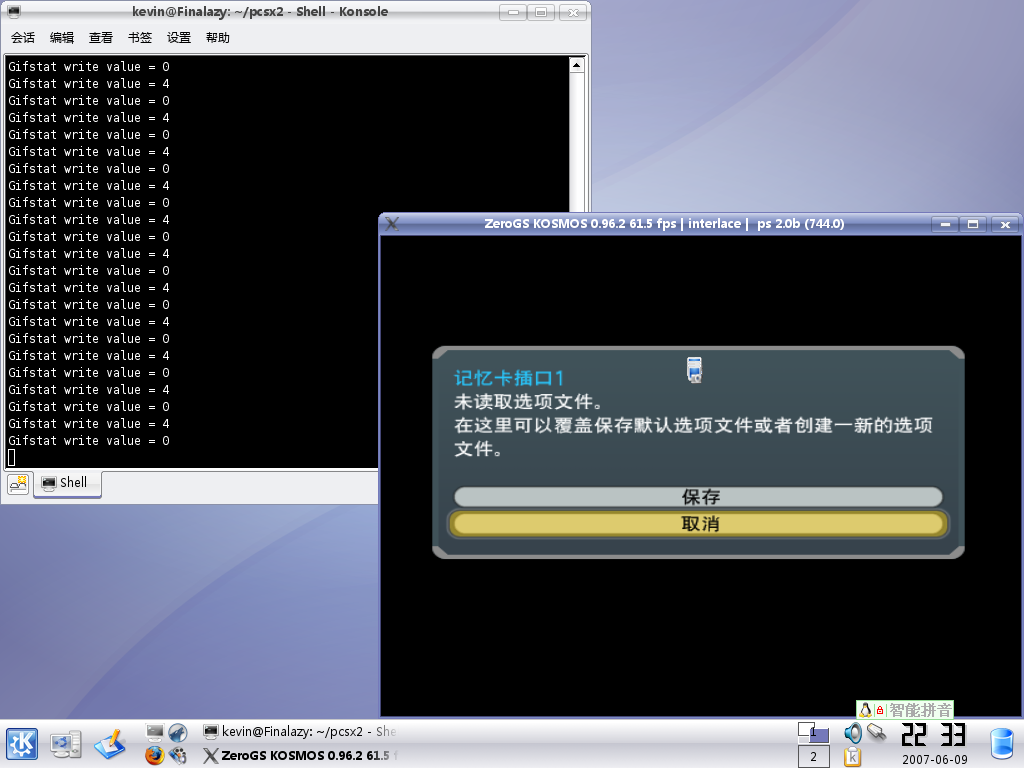Toggle the red lock in input method bar
The width and height of the screenshot is (1024, 768).
(x=880, y=710)
